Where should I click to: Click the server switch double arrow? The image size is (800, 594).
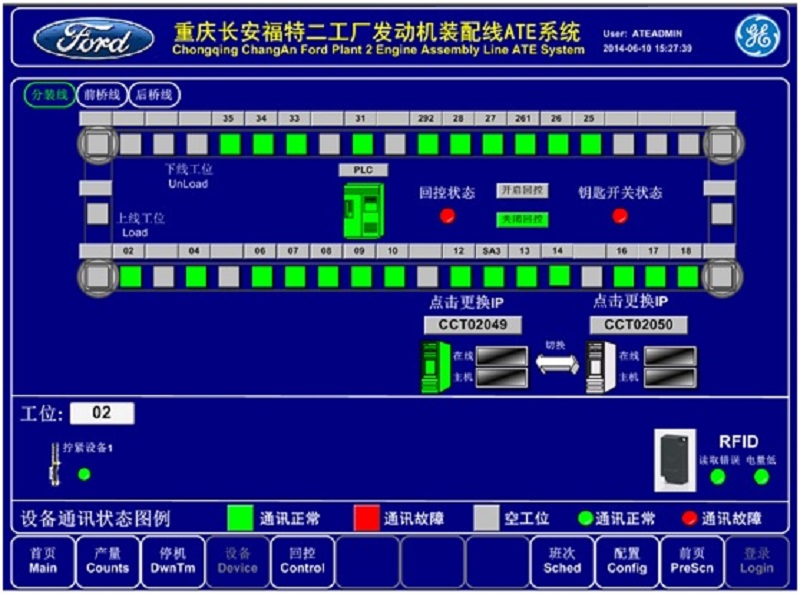(557, 364)
